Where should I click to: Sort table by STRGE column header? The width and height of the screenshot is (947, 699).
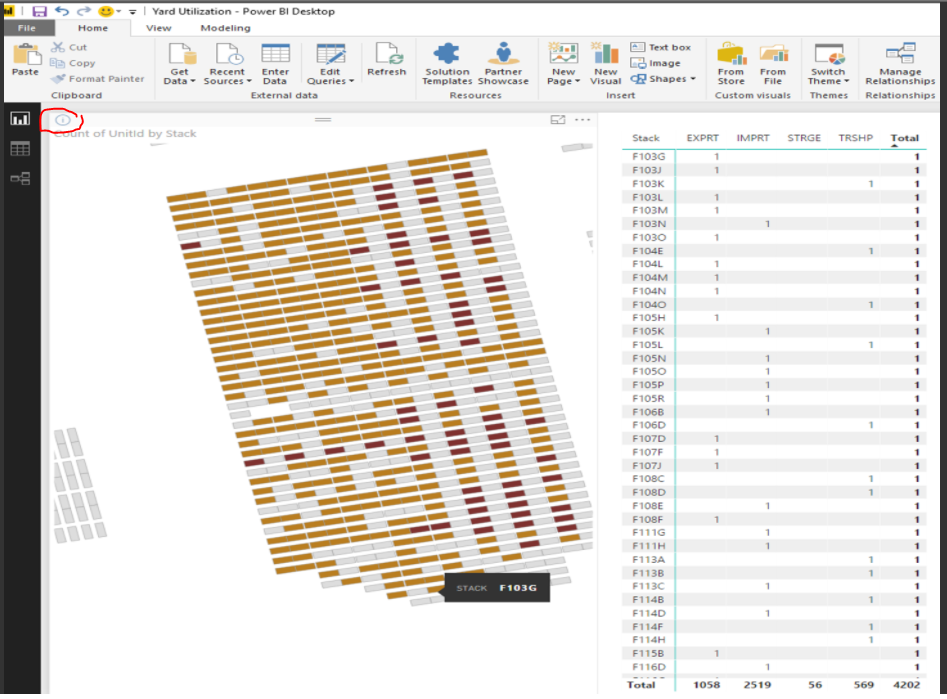coord(804,138)
